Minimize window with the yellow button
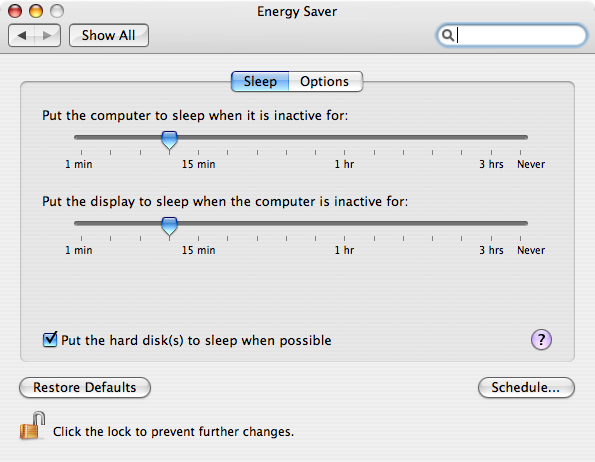The image size is (595, 462). coord(36,11)
